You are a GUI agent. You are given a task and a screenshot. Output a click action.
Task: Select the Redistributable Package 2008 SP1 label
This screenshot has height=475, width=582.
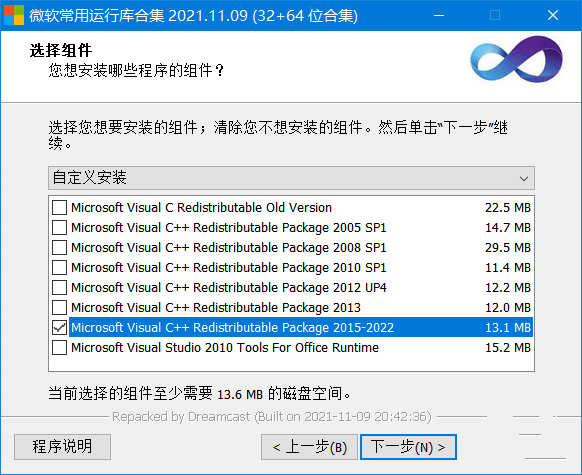click(229, 248)
